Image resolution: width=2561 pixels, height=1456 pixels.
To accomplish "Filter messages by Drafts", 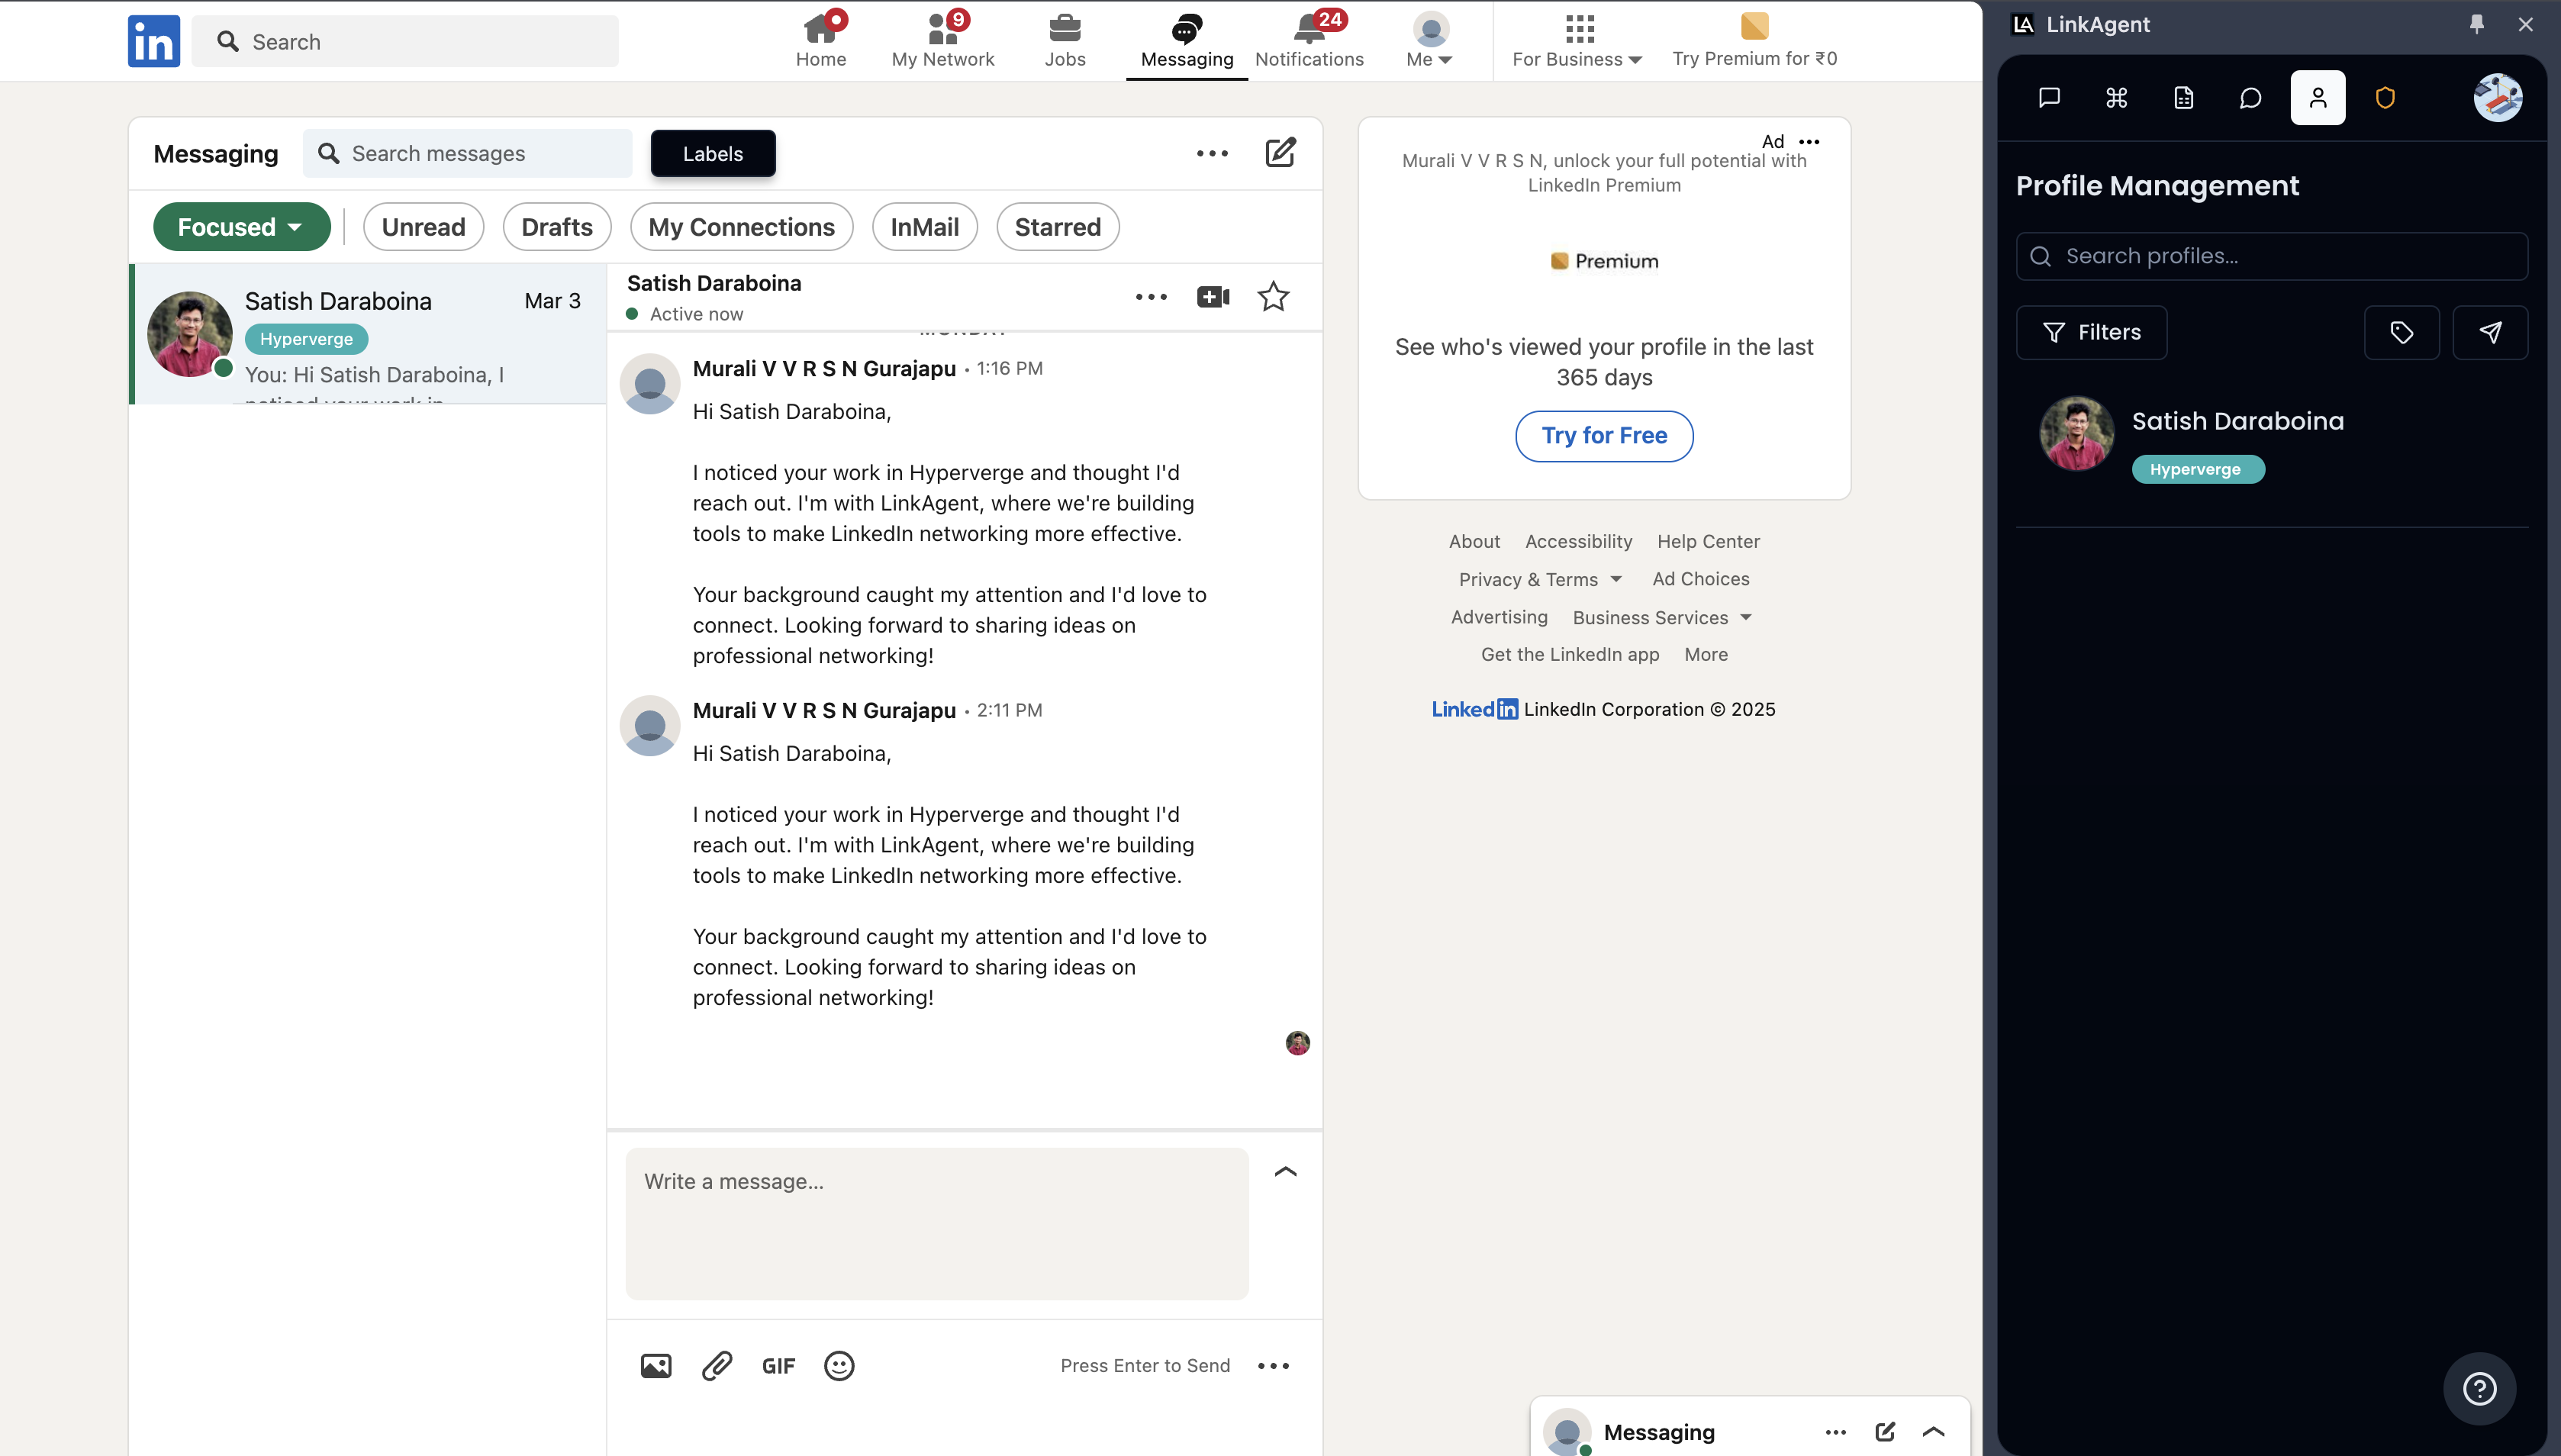I will tap(557, 227).
